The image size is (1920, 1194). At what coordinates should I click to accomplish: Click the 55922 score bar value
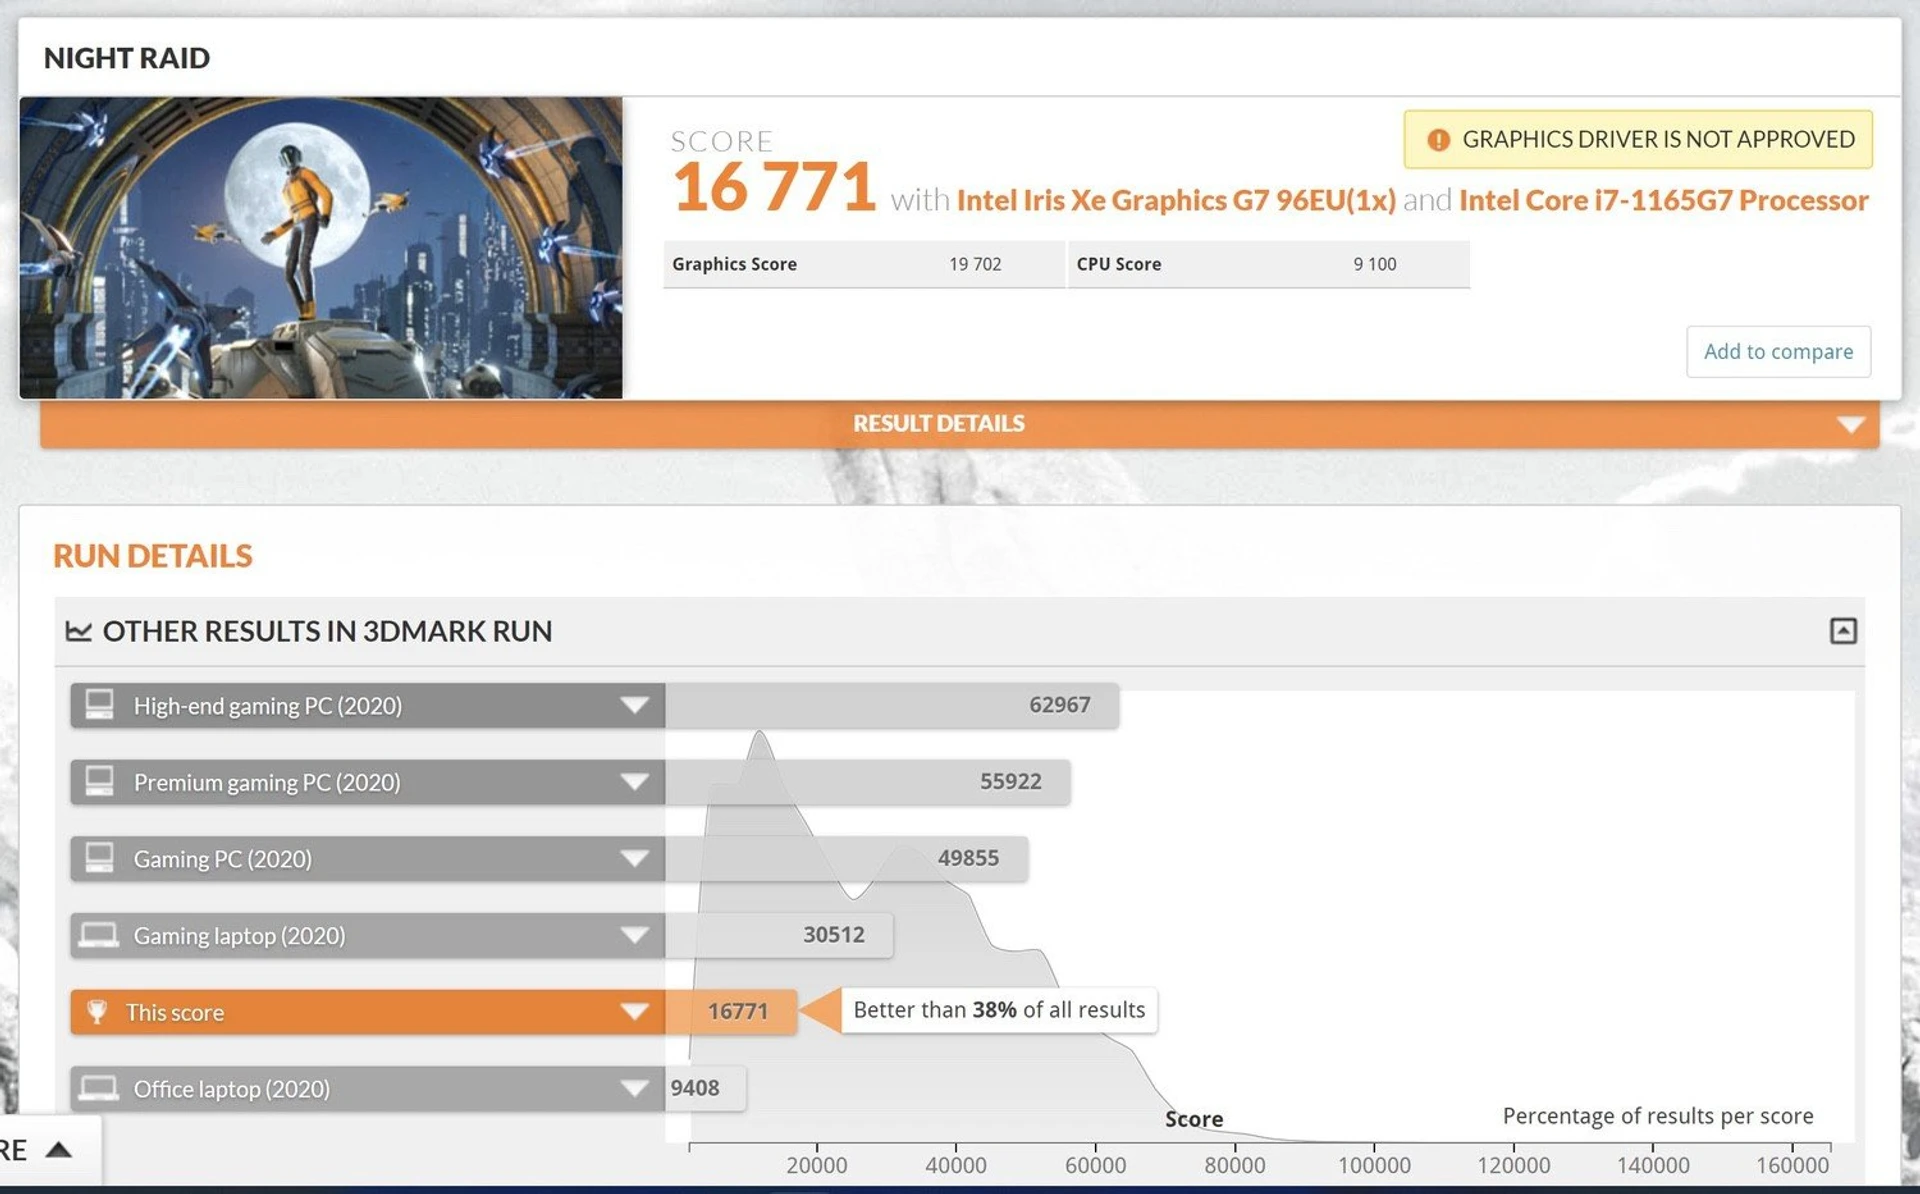[1010, 781]
